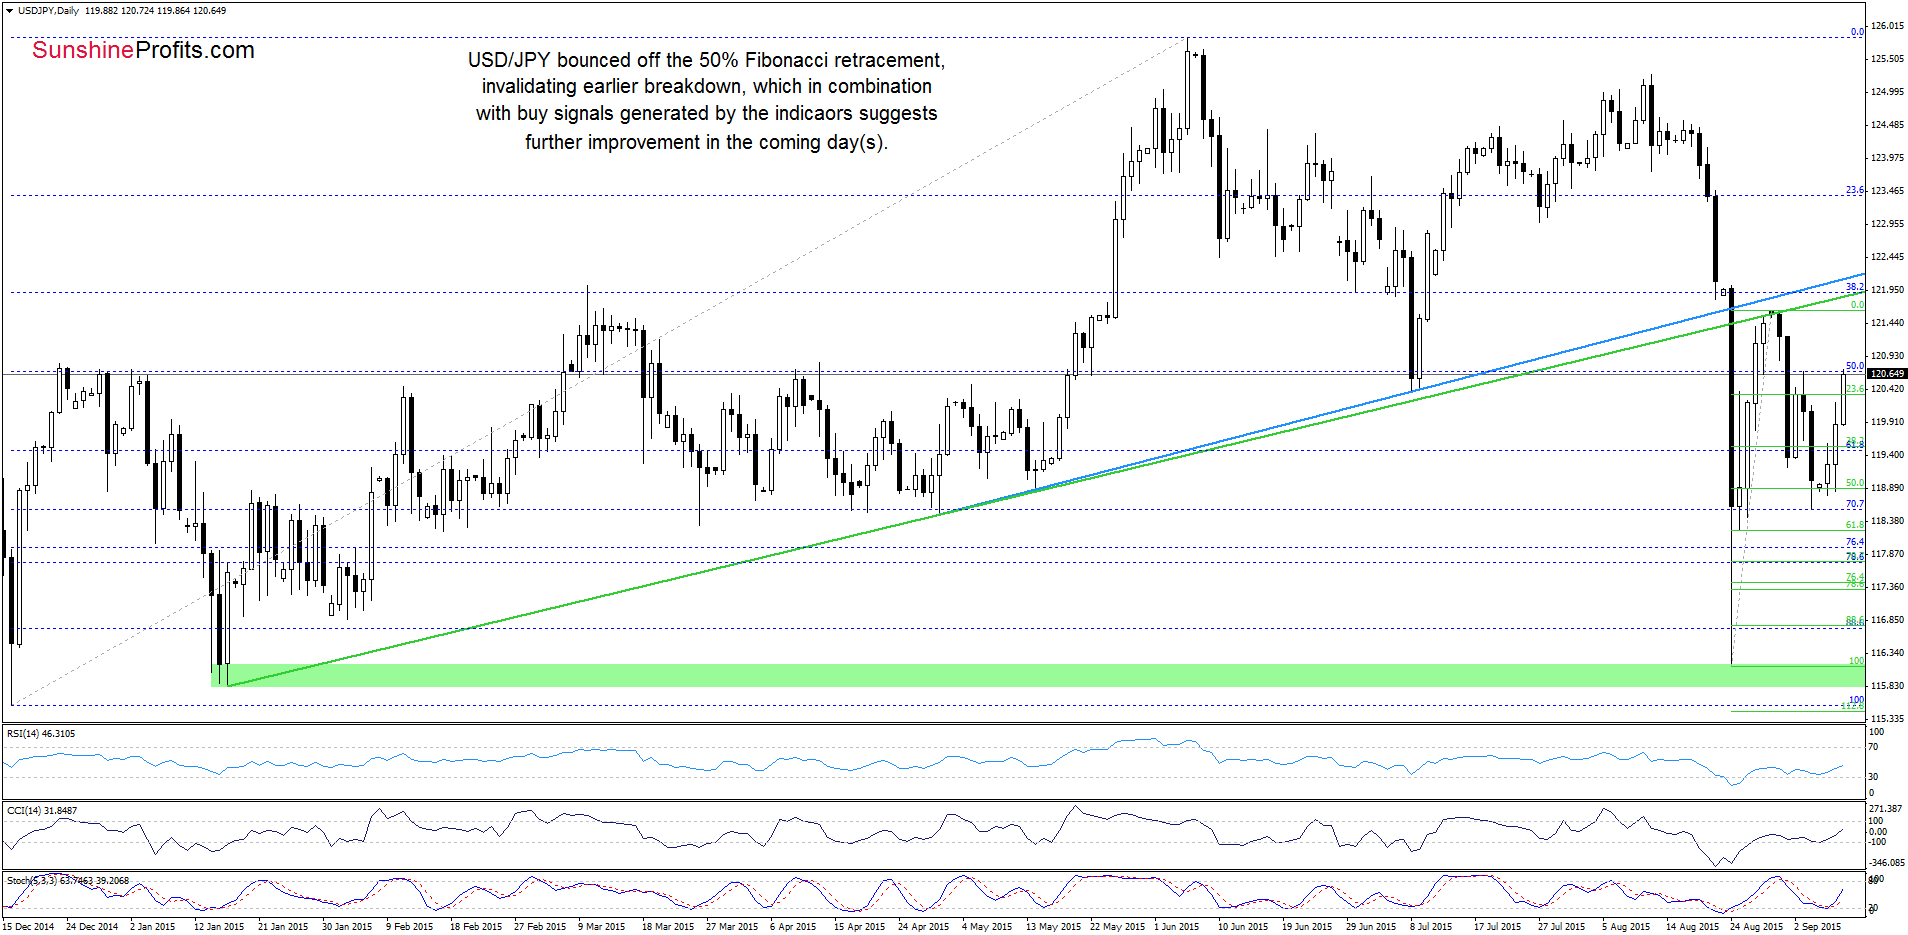Click the current price label 120.649
The width and height of the screenshot is (1908, 935).
(1887, 374)
